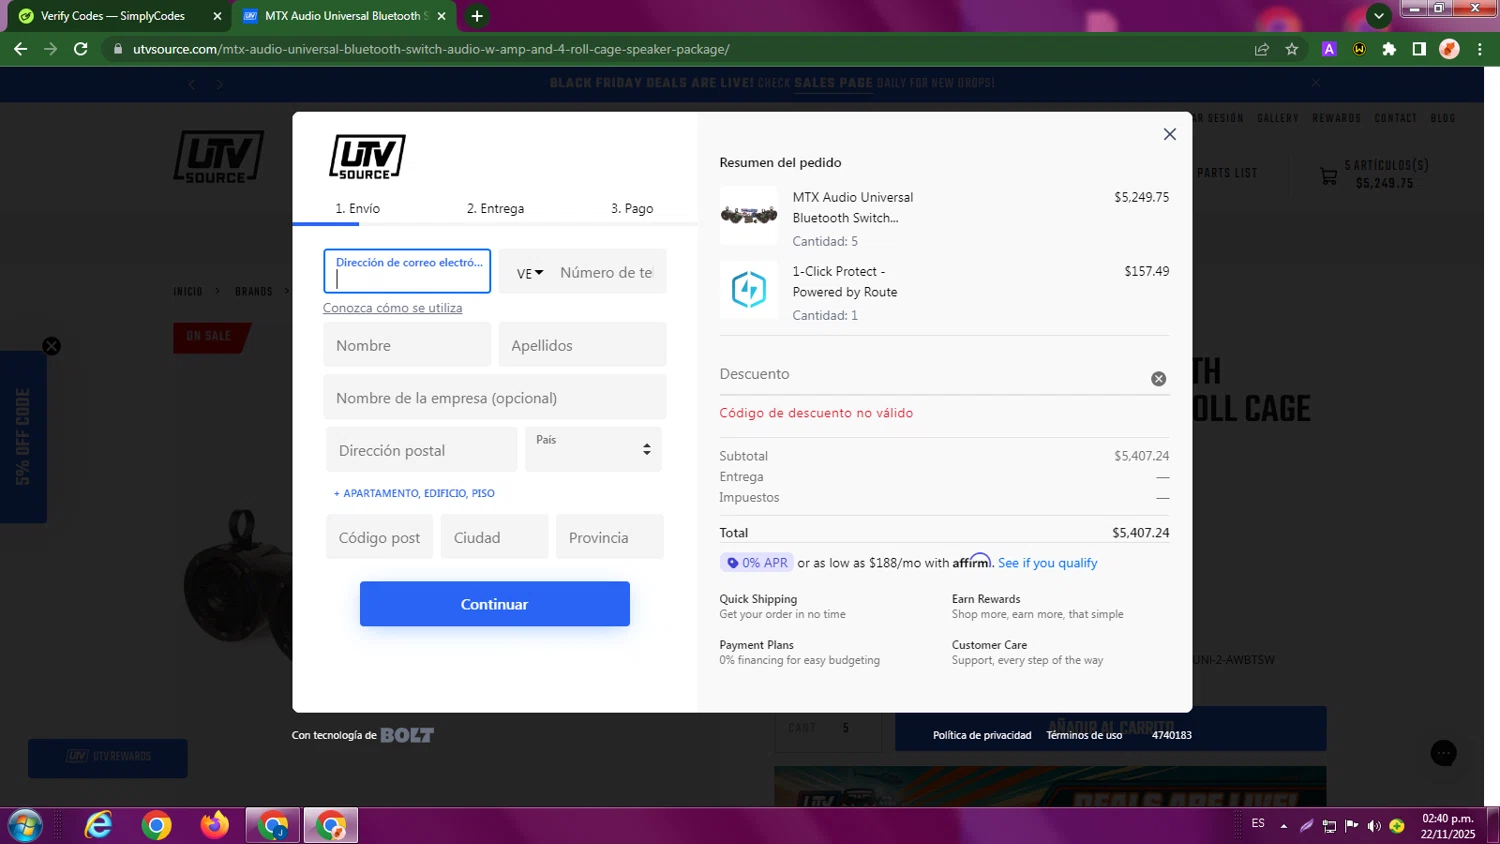Close the Bolt checkout modal
The width and height of the screenshot is (1500, 844).
[x=1169, y=134]
